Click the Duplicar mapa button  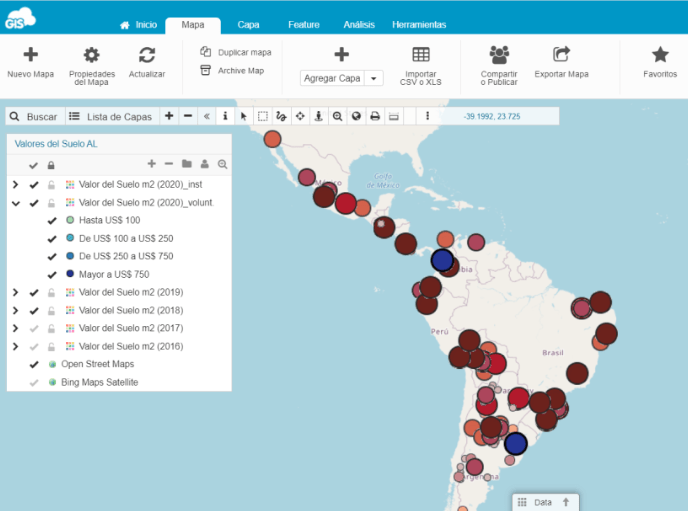tap(236, 52)
